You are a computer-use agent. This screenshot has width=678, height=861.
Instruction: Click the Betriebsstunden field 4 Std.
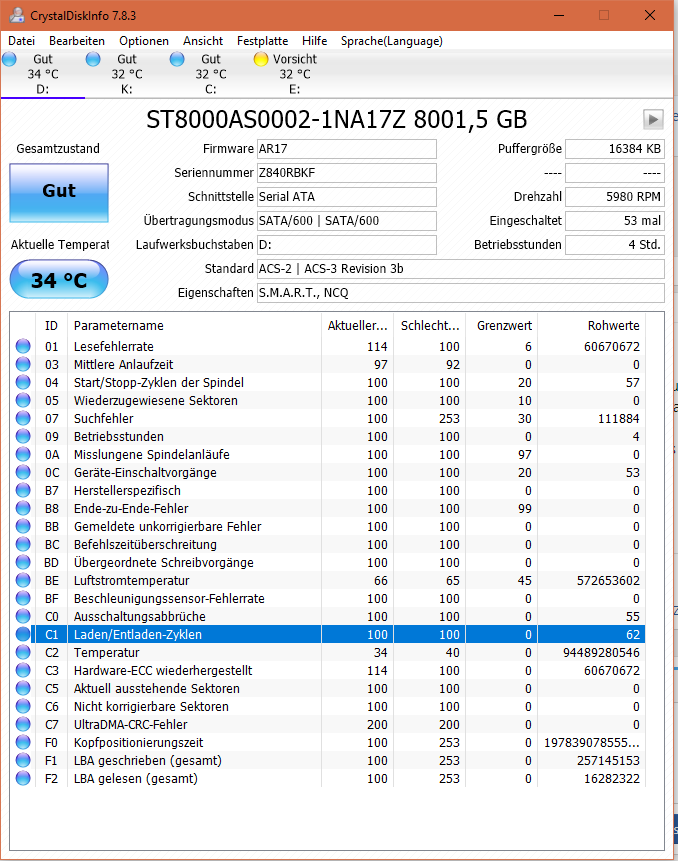[x=615, y=245]
